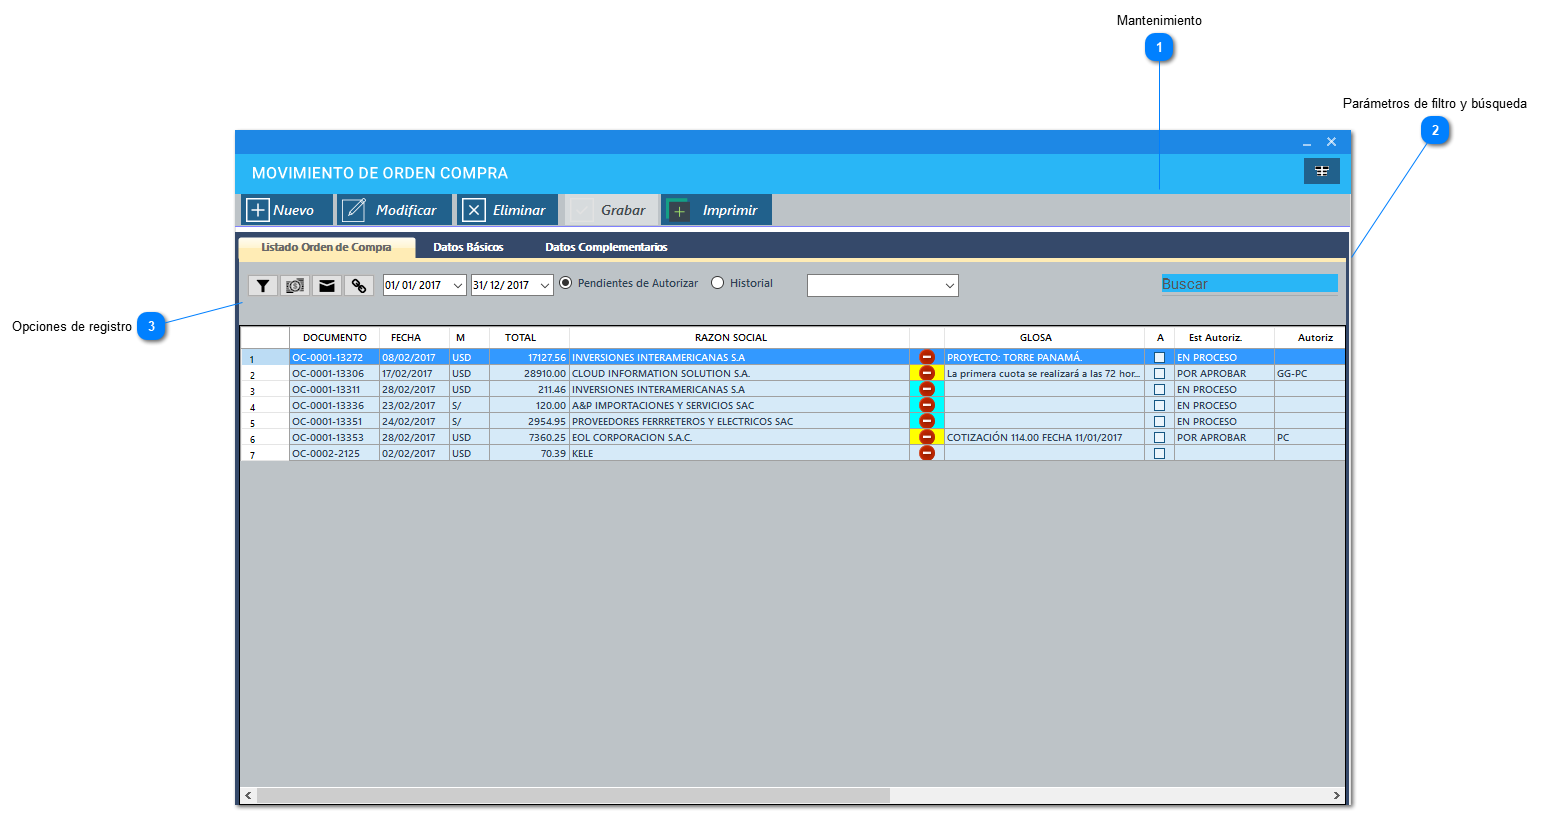Image resolution: width=1543 pixels, height=814 pixels.
Task: Select document OC-0001-13353 cell
Action: [335, 437]
